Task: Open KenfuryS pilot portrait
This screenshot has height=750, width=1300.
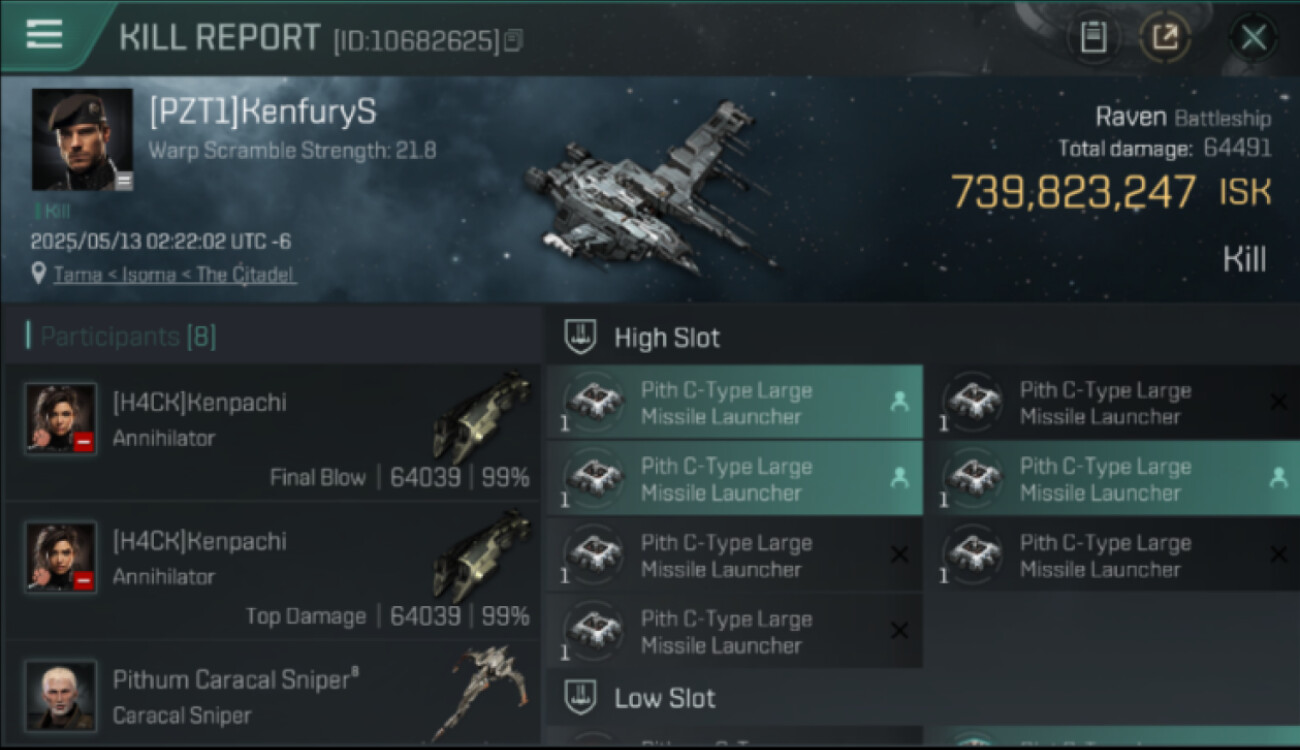Action: [82, 139]
